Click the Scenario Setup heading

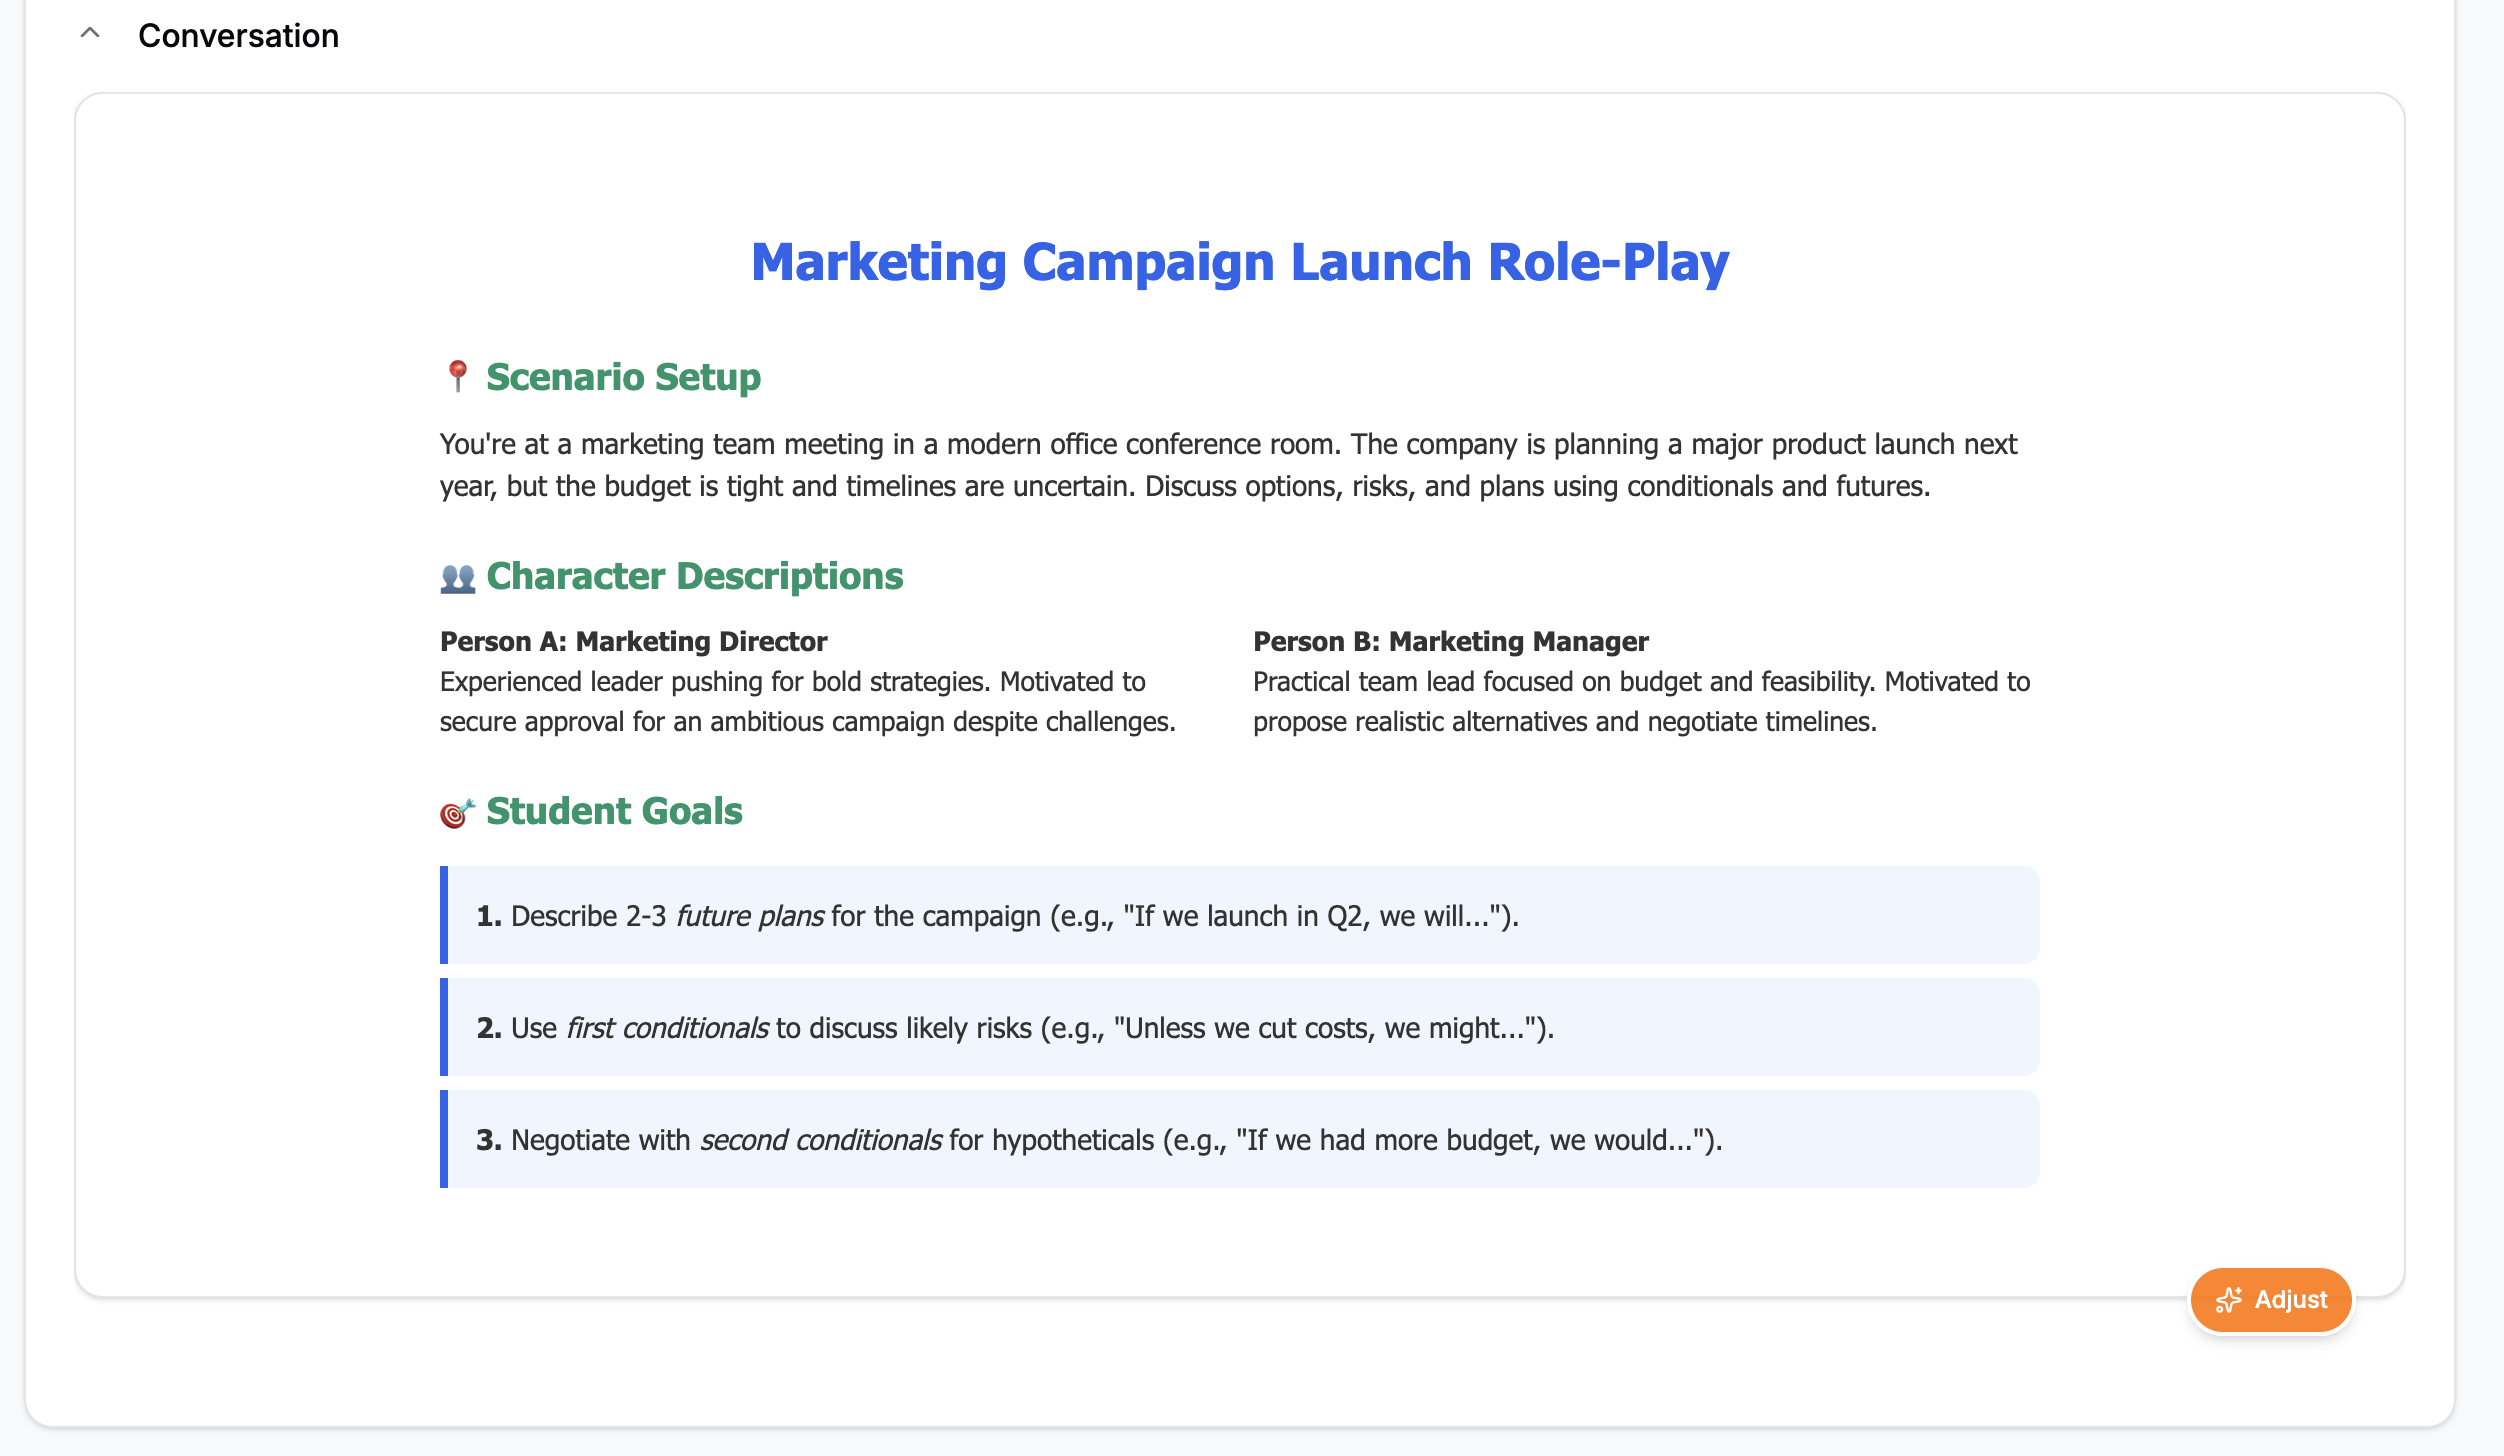tap(623, 377)
